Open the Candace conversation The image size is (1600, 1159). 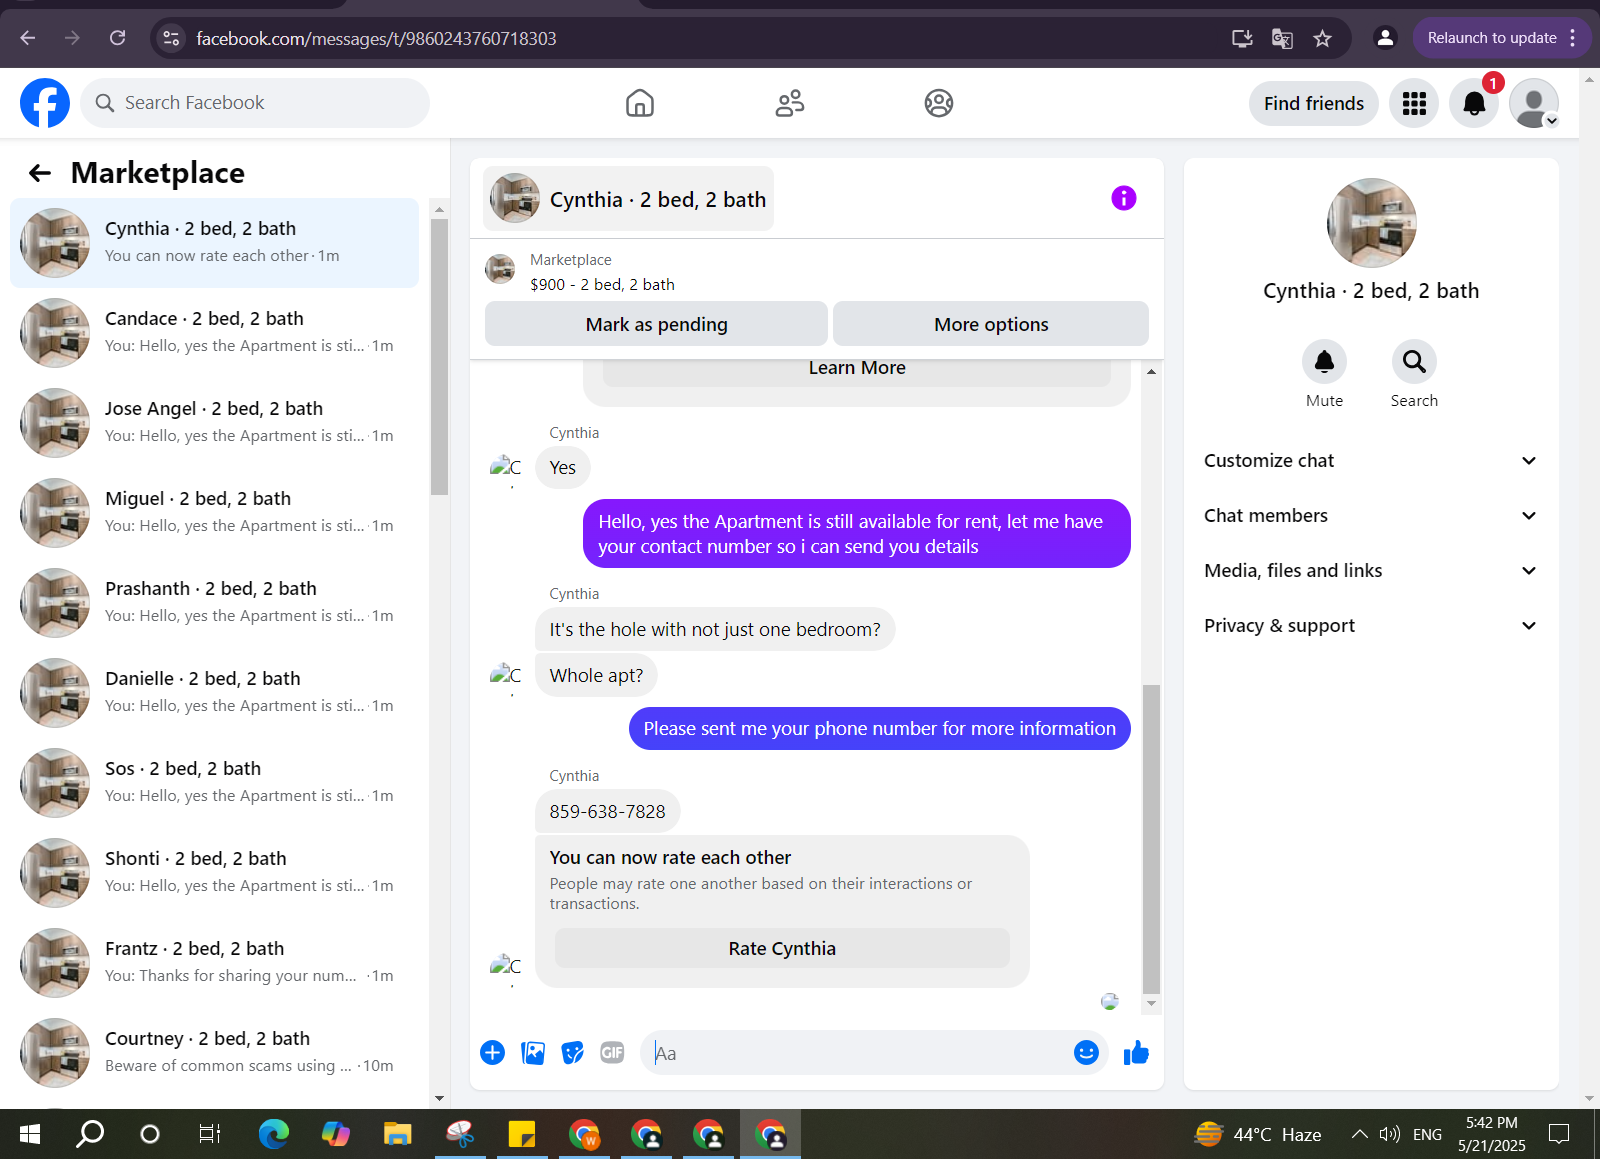point(214,333)
